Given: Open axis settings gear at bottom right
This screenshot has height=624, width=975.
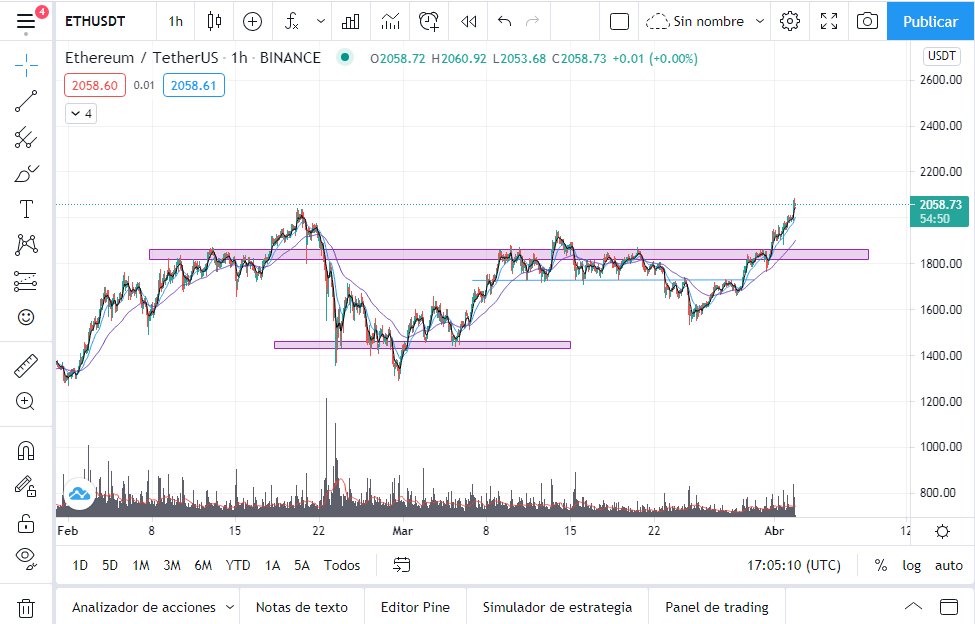Looking at the screenshot, I should 943,531.
